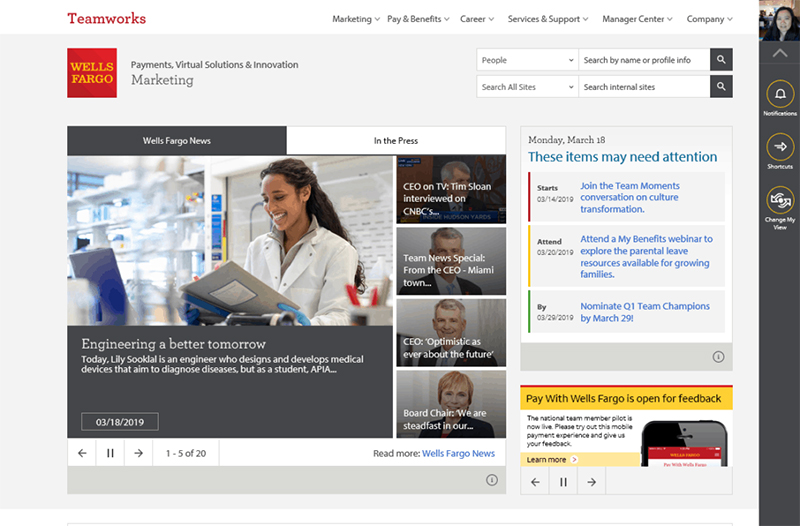Open the Shortcuts arrow icon
The width and height of the screenshot is (800, 526).
pos(779,148)
